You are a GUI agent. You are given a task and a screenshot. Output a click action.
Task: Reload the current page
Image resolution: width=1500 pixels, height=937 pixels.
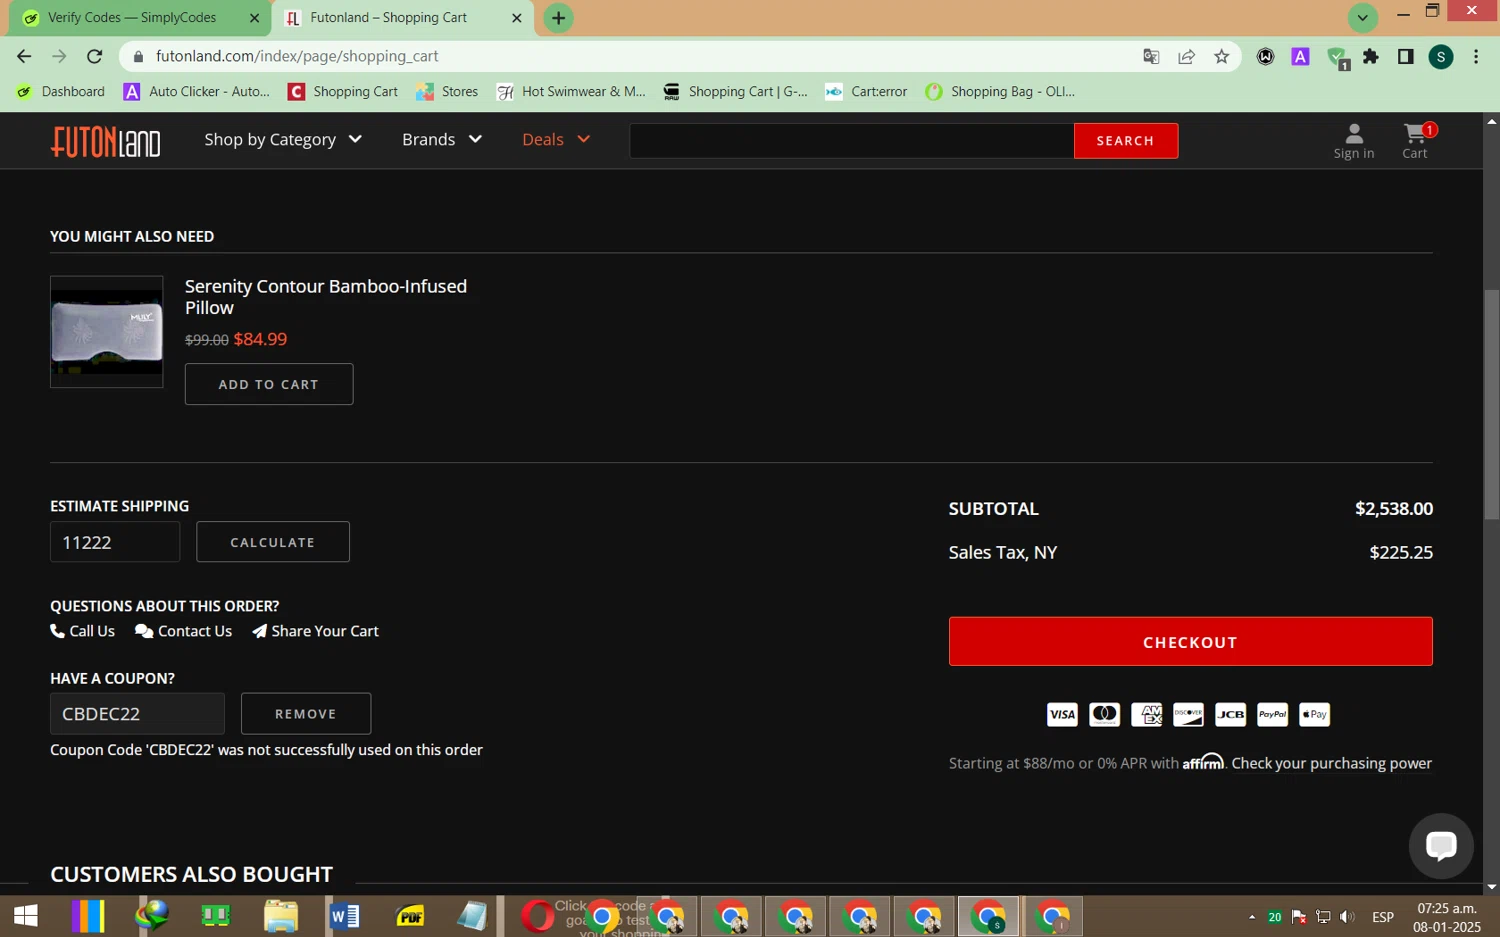94,57
